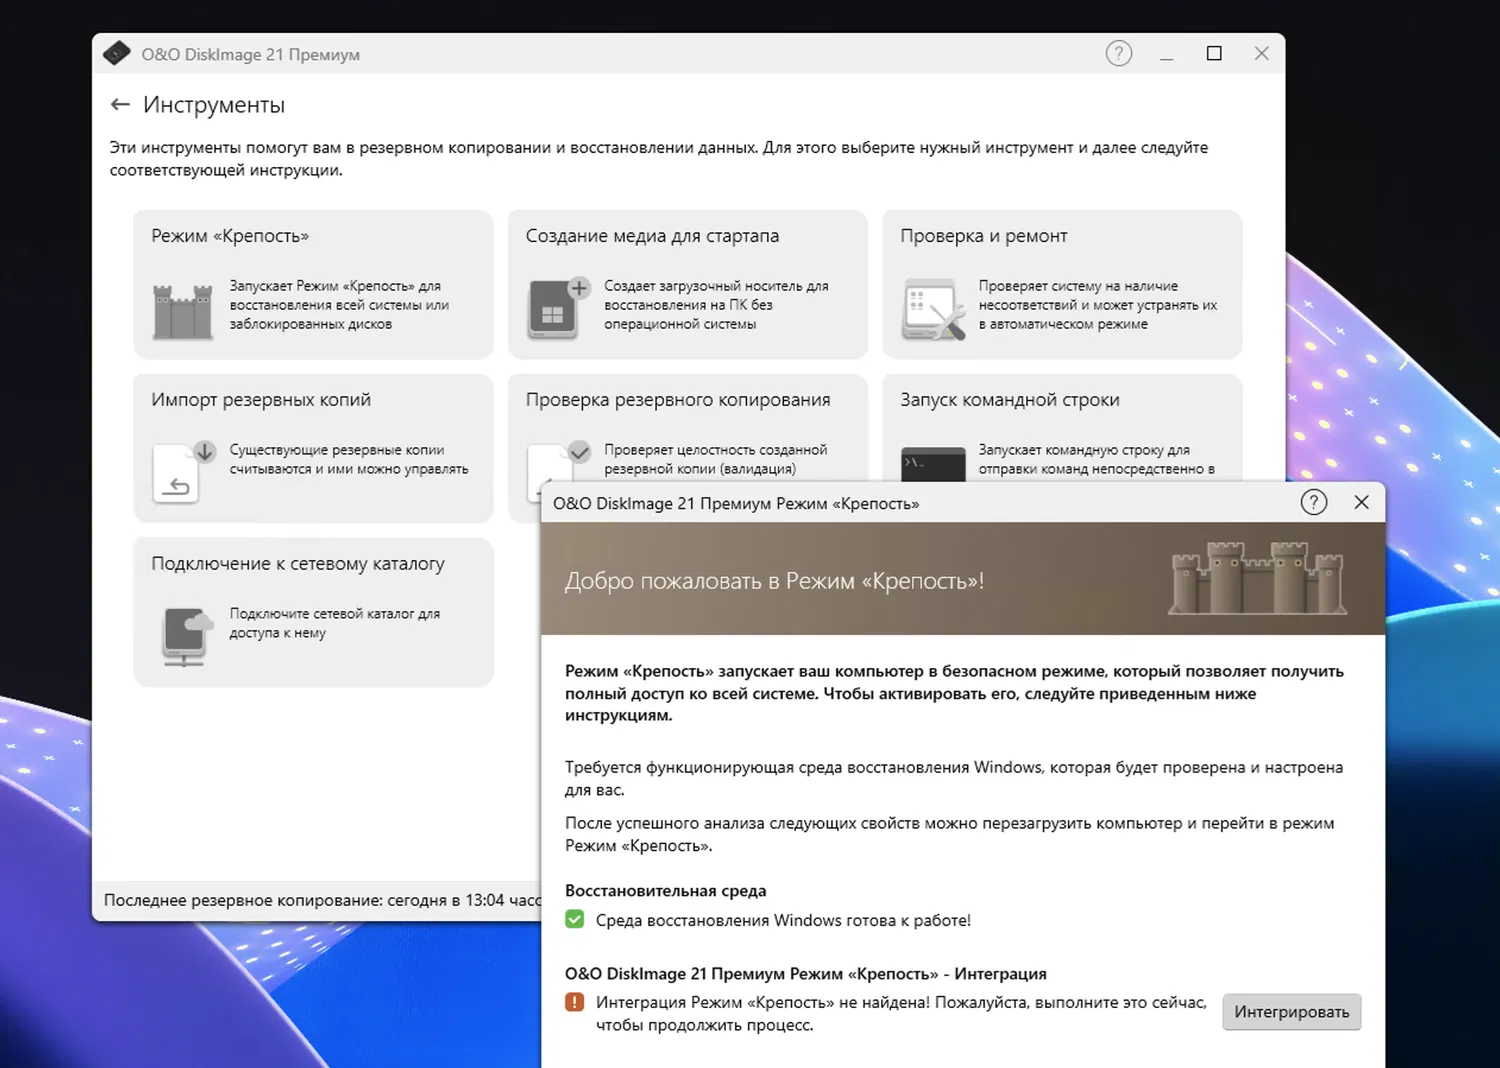Click 'Добро пожаловать в Режим «Крепость»!' banner text
Viewport: 1500px width, 1068px height.
775,581
